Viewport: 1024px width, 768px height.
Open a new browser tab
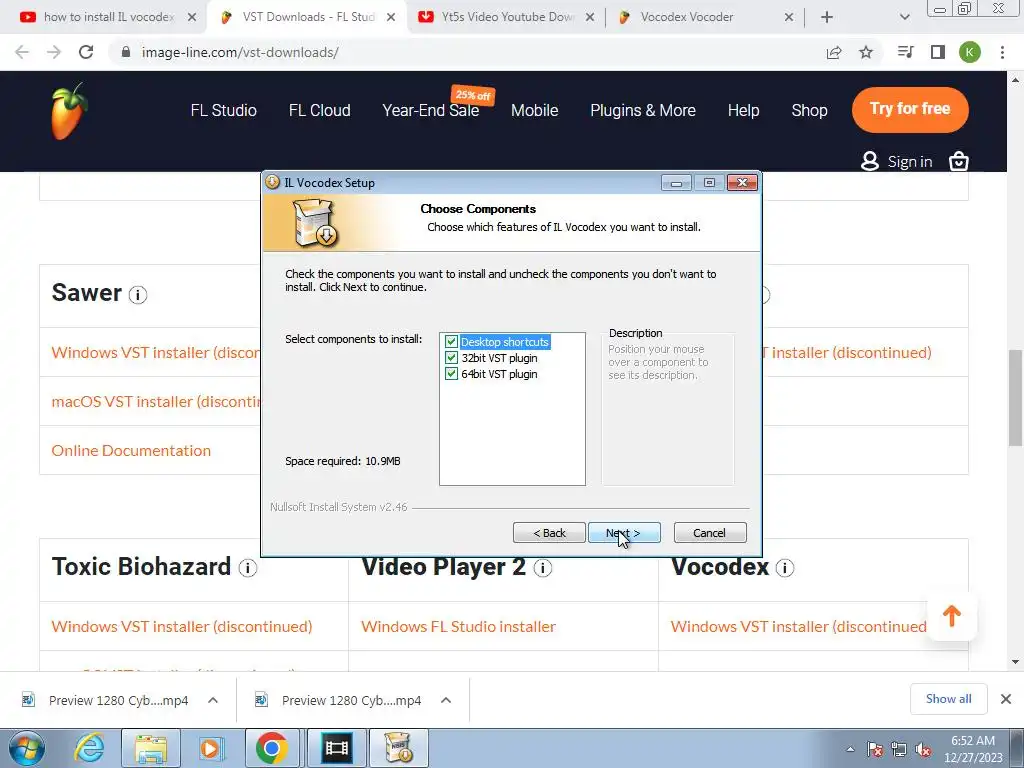pyautogui.click(x=827, y=17)
